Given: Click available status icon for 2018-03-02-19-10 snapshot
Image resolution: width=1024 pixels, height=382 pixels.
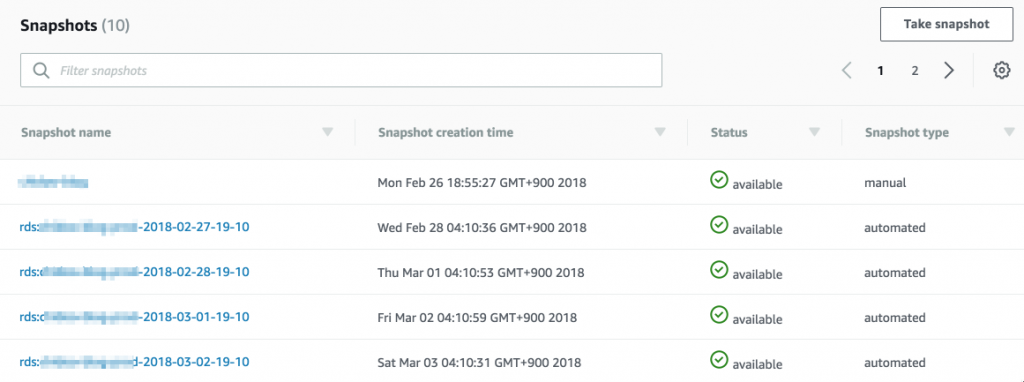Looking at the screenshot, I should pyautogui.click(x=719, y=358).
